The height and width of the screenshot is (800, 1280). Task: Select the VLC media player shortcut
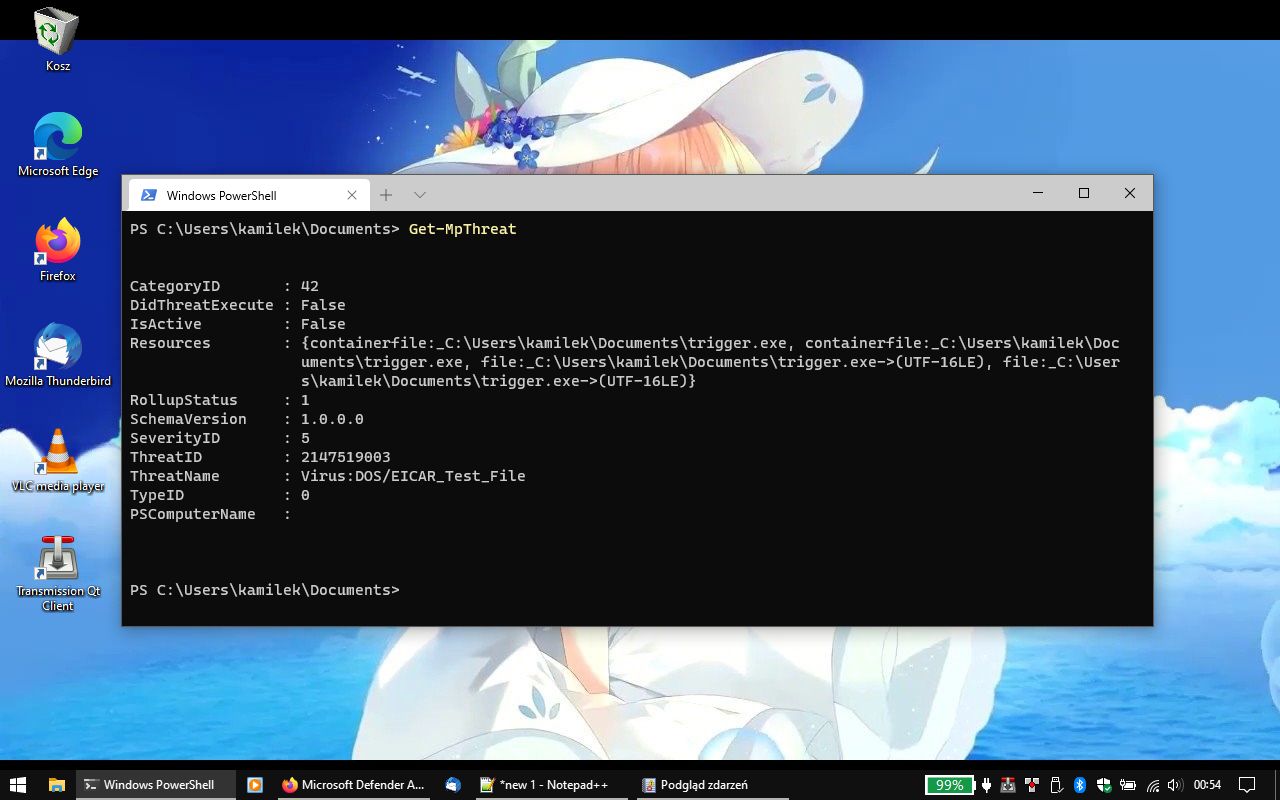58,460
